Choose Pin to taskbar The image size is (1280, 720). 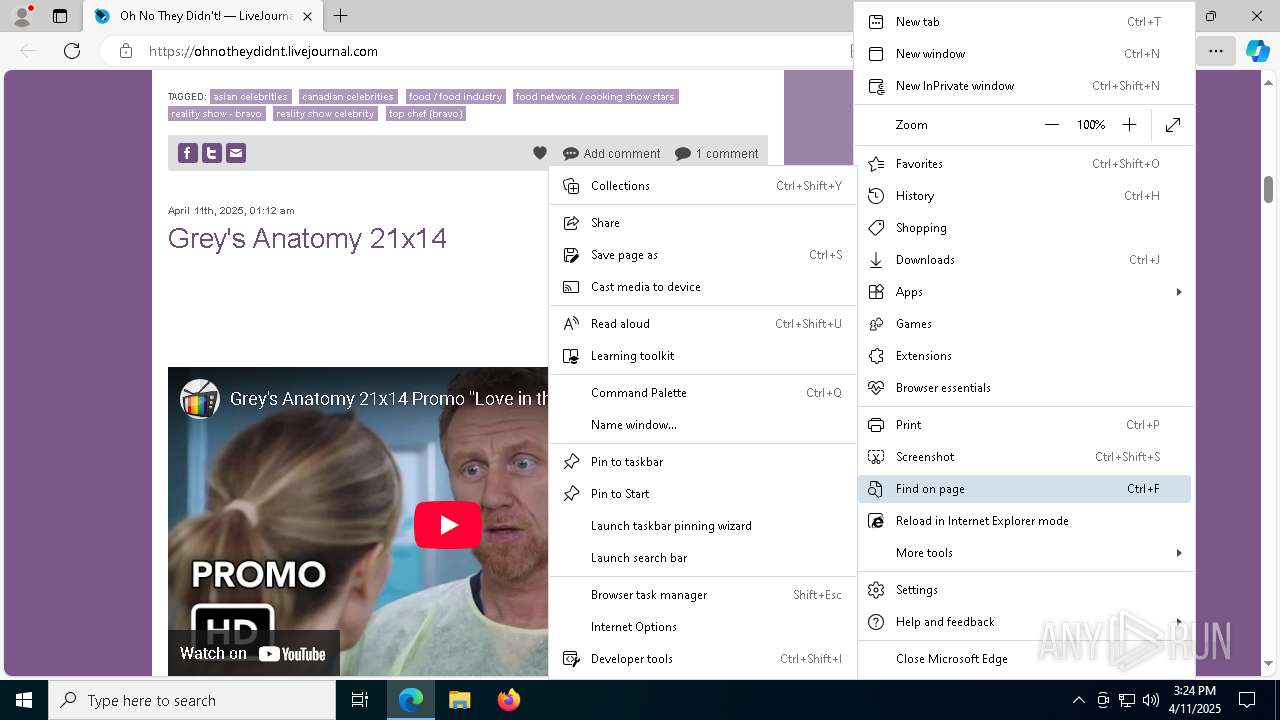pos(703,462)
